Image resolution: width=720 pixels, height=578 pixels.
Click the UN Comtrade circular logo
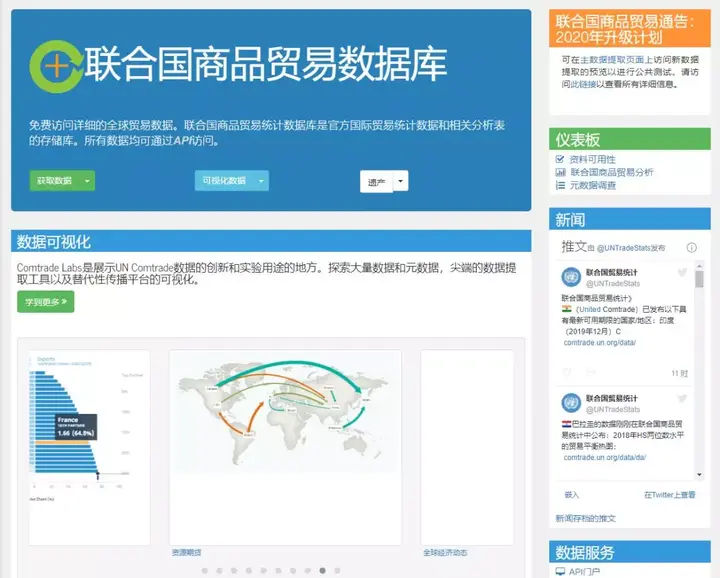(56, 67)
